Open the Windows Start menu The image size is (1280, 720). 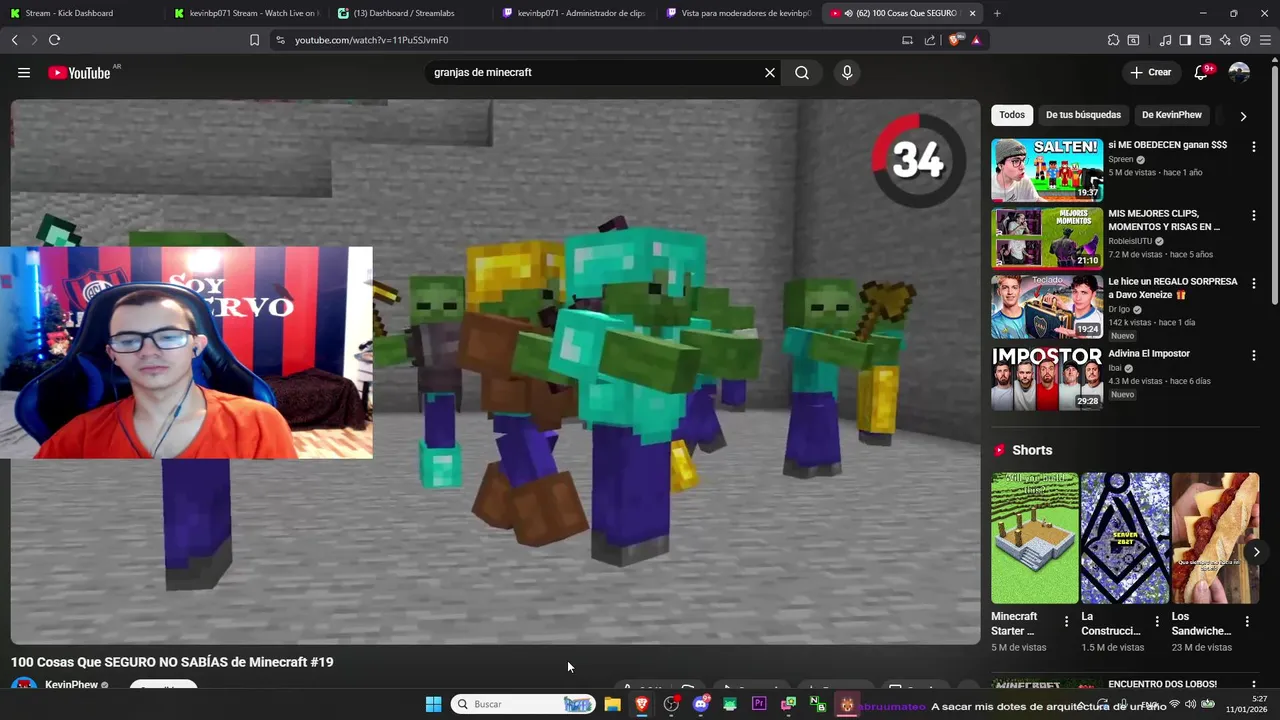(x=433, y=704)
